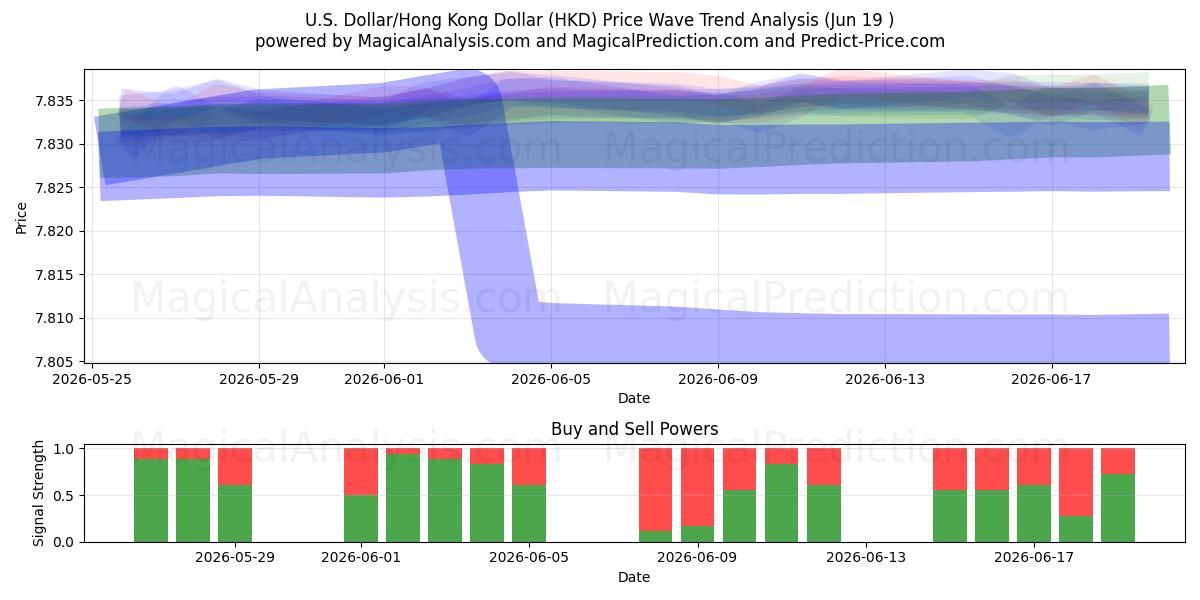Click the 7.835 price axis label
The width and height of the screenshot is (1200, 600).
pyautogui.click(x=56, y=101)
